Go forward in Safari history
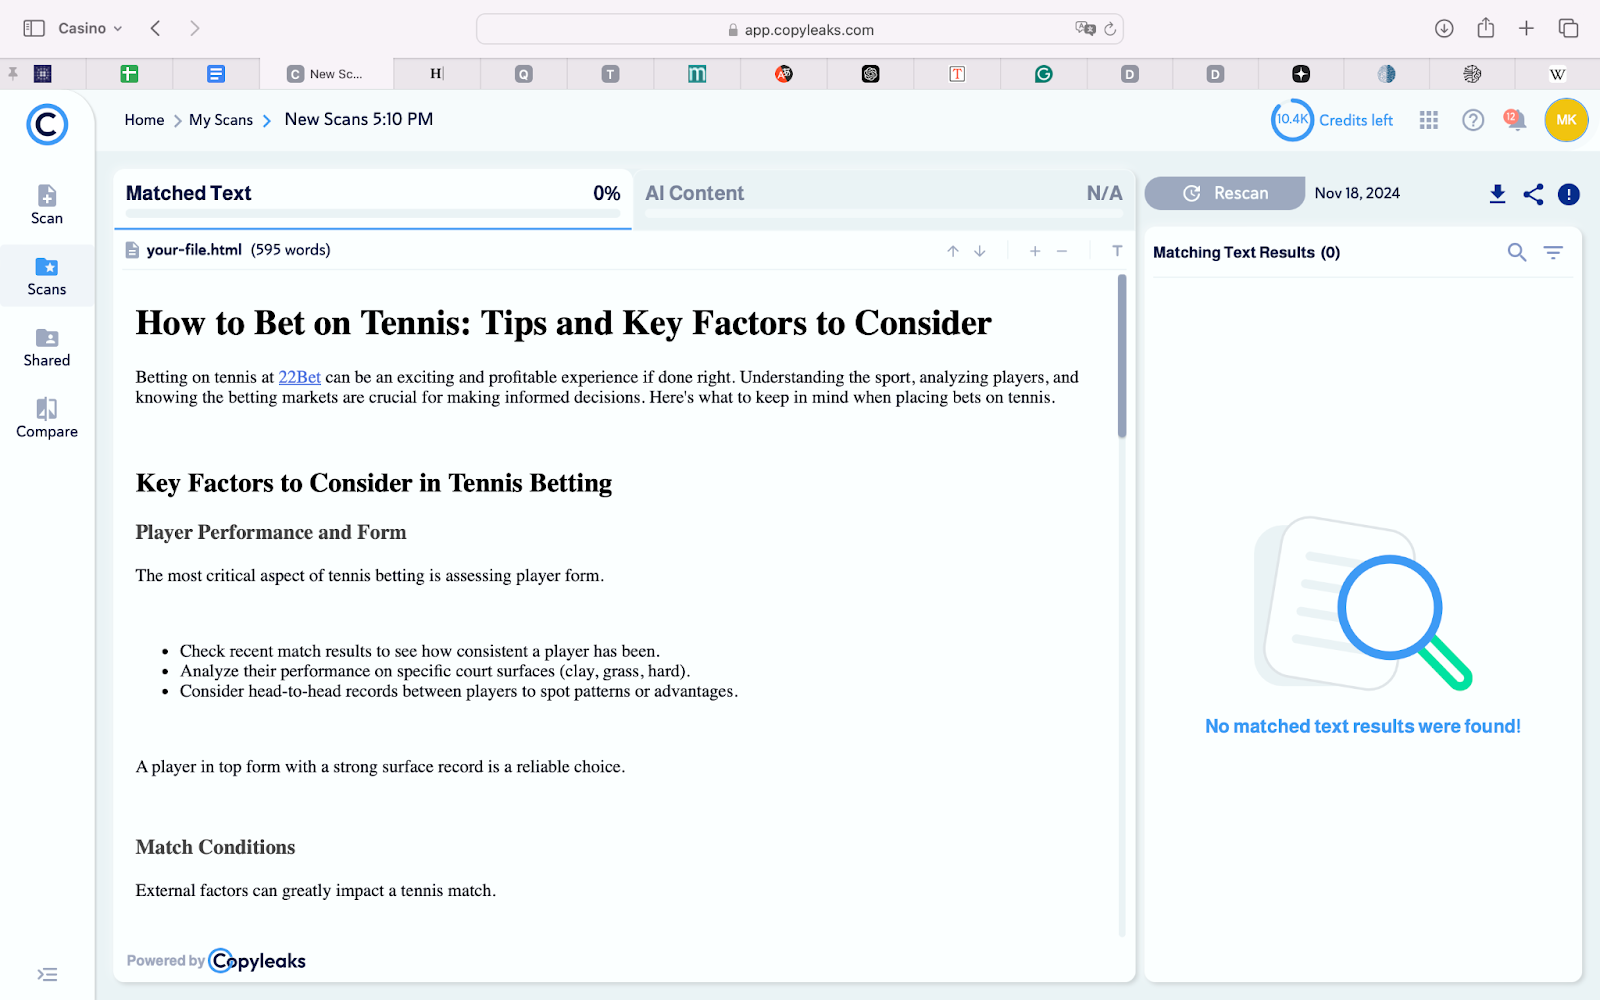1600x1000 pixels. [x=194, y=28]
